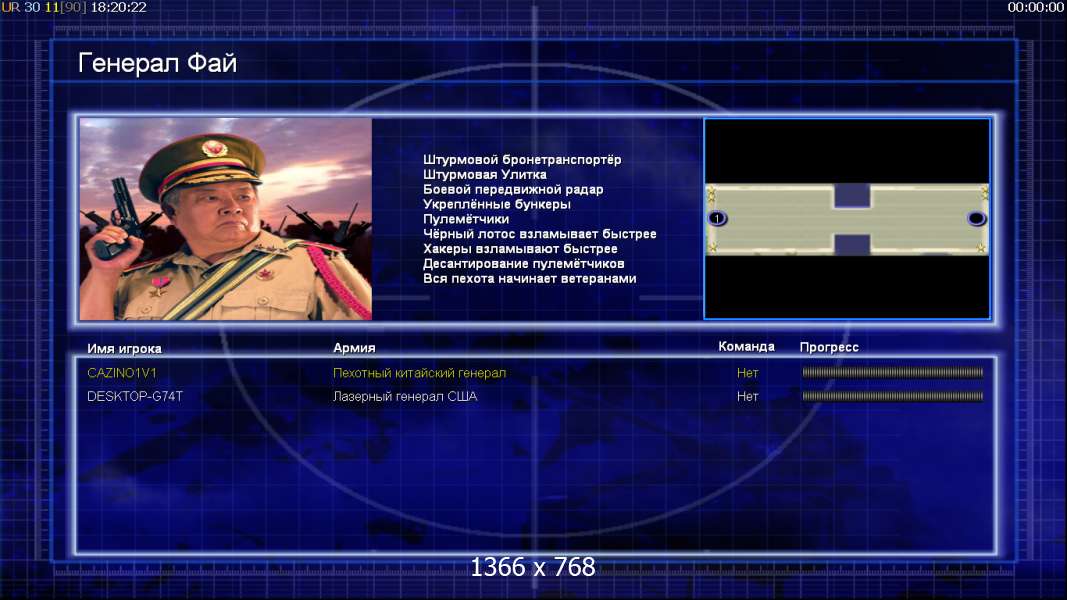Select "Укреплённые бункеры" line

[x=497, y=204]
